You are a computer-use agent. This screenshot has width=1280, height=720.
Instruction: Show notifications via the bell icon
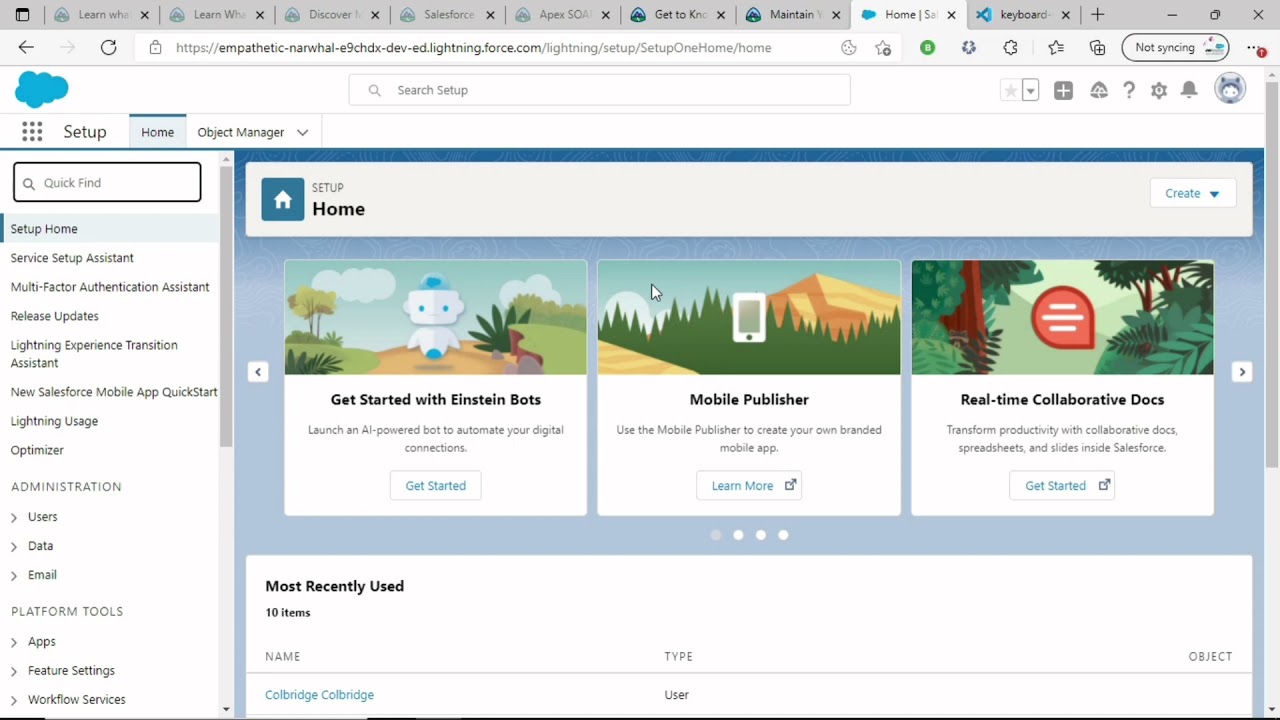(1189, 90)
